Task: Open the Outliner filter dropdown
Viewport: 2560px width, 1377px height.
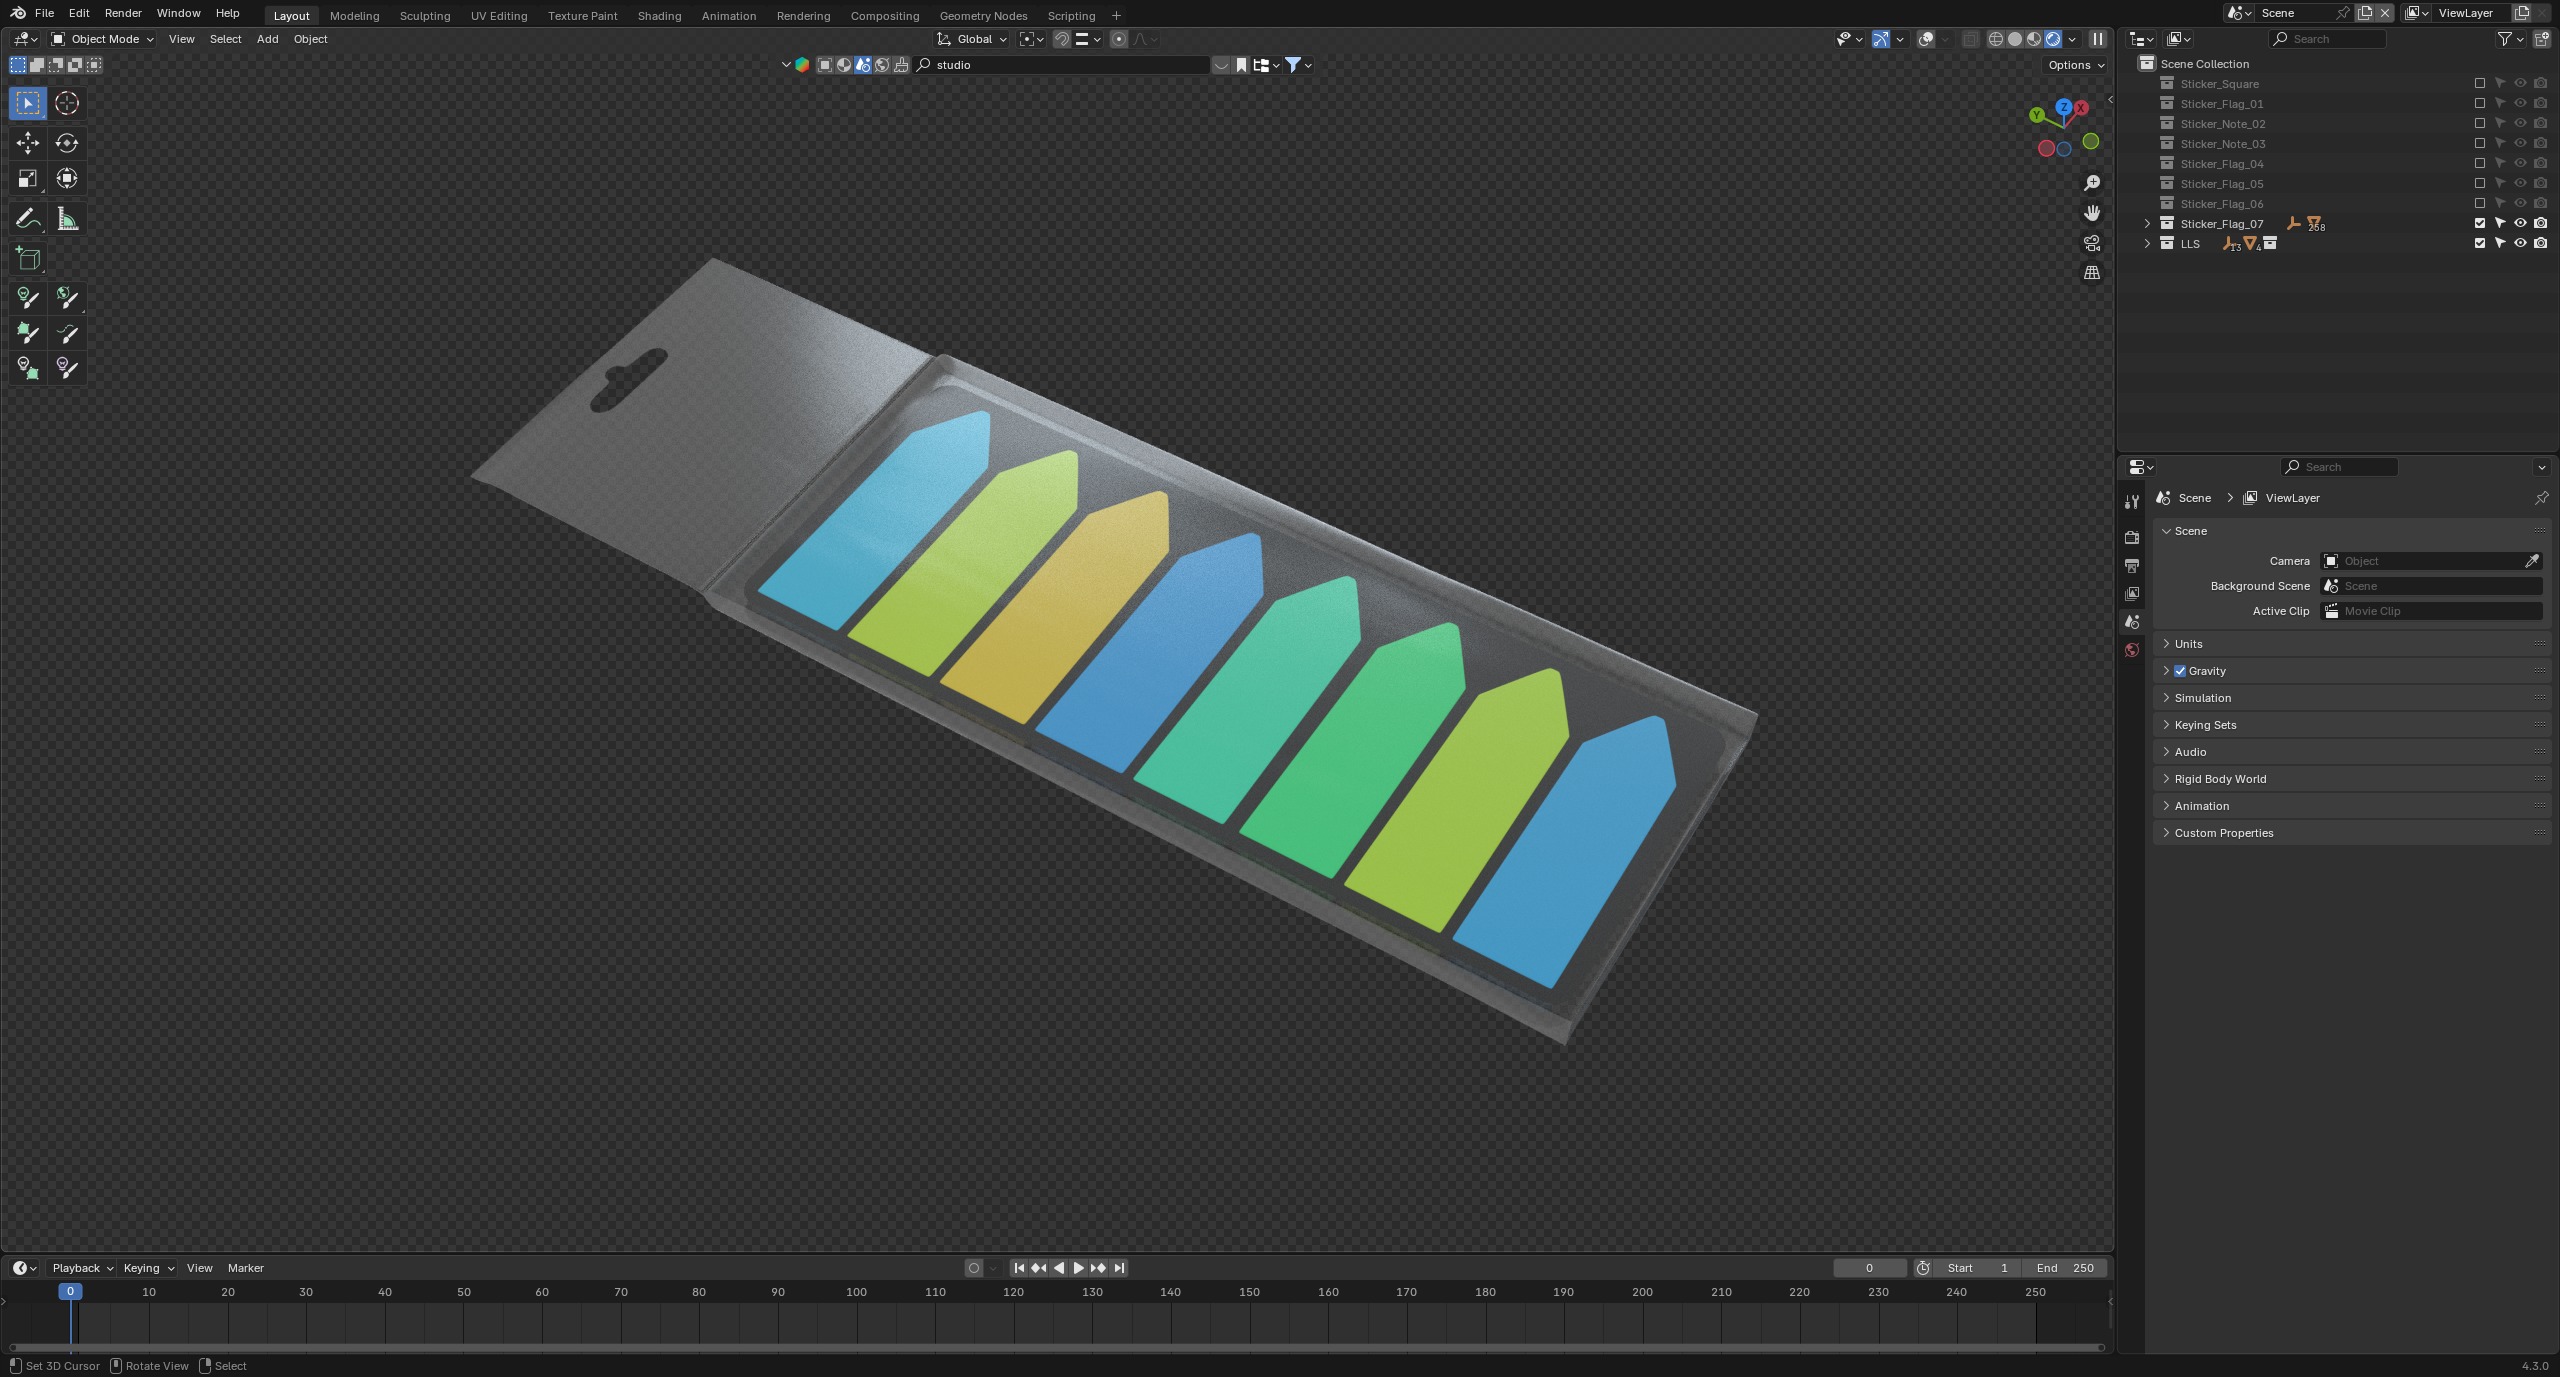Action: pyautogui.click(x=2510, y=39)
